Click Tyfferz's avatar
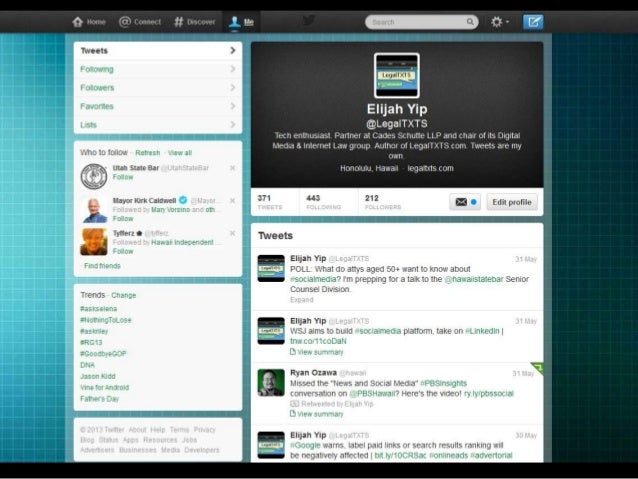Viewport: 638px width, 479px height. coord(94,242)
